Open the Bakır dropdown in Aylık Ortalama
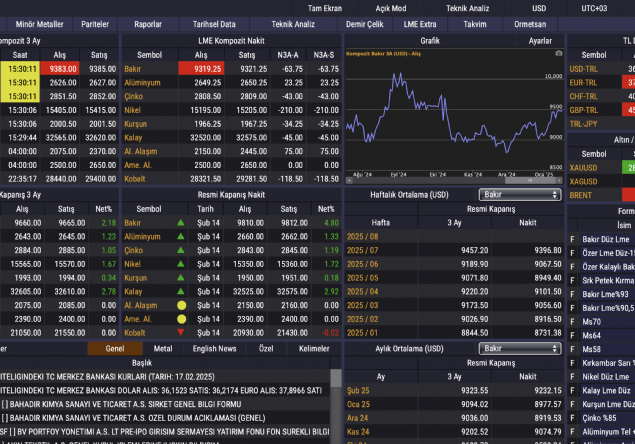 520,348
